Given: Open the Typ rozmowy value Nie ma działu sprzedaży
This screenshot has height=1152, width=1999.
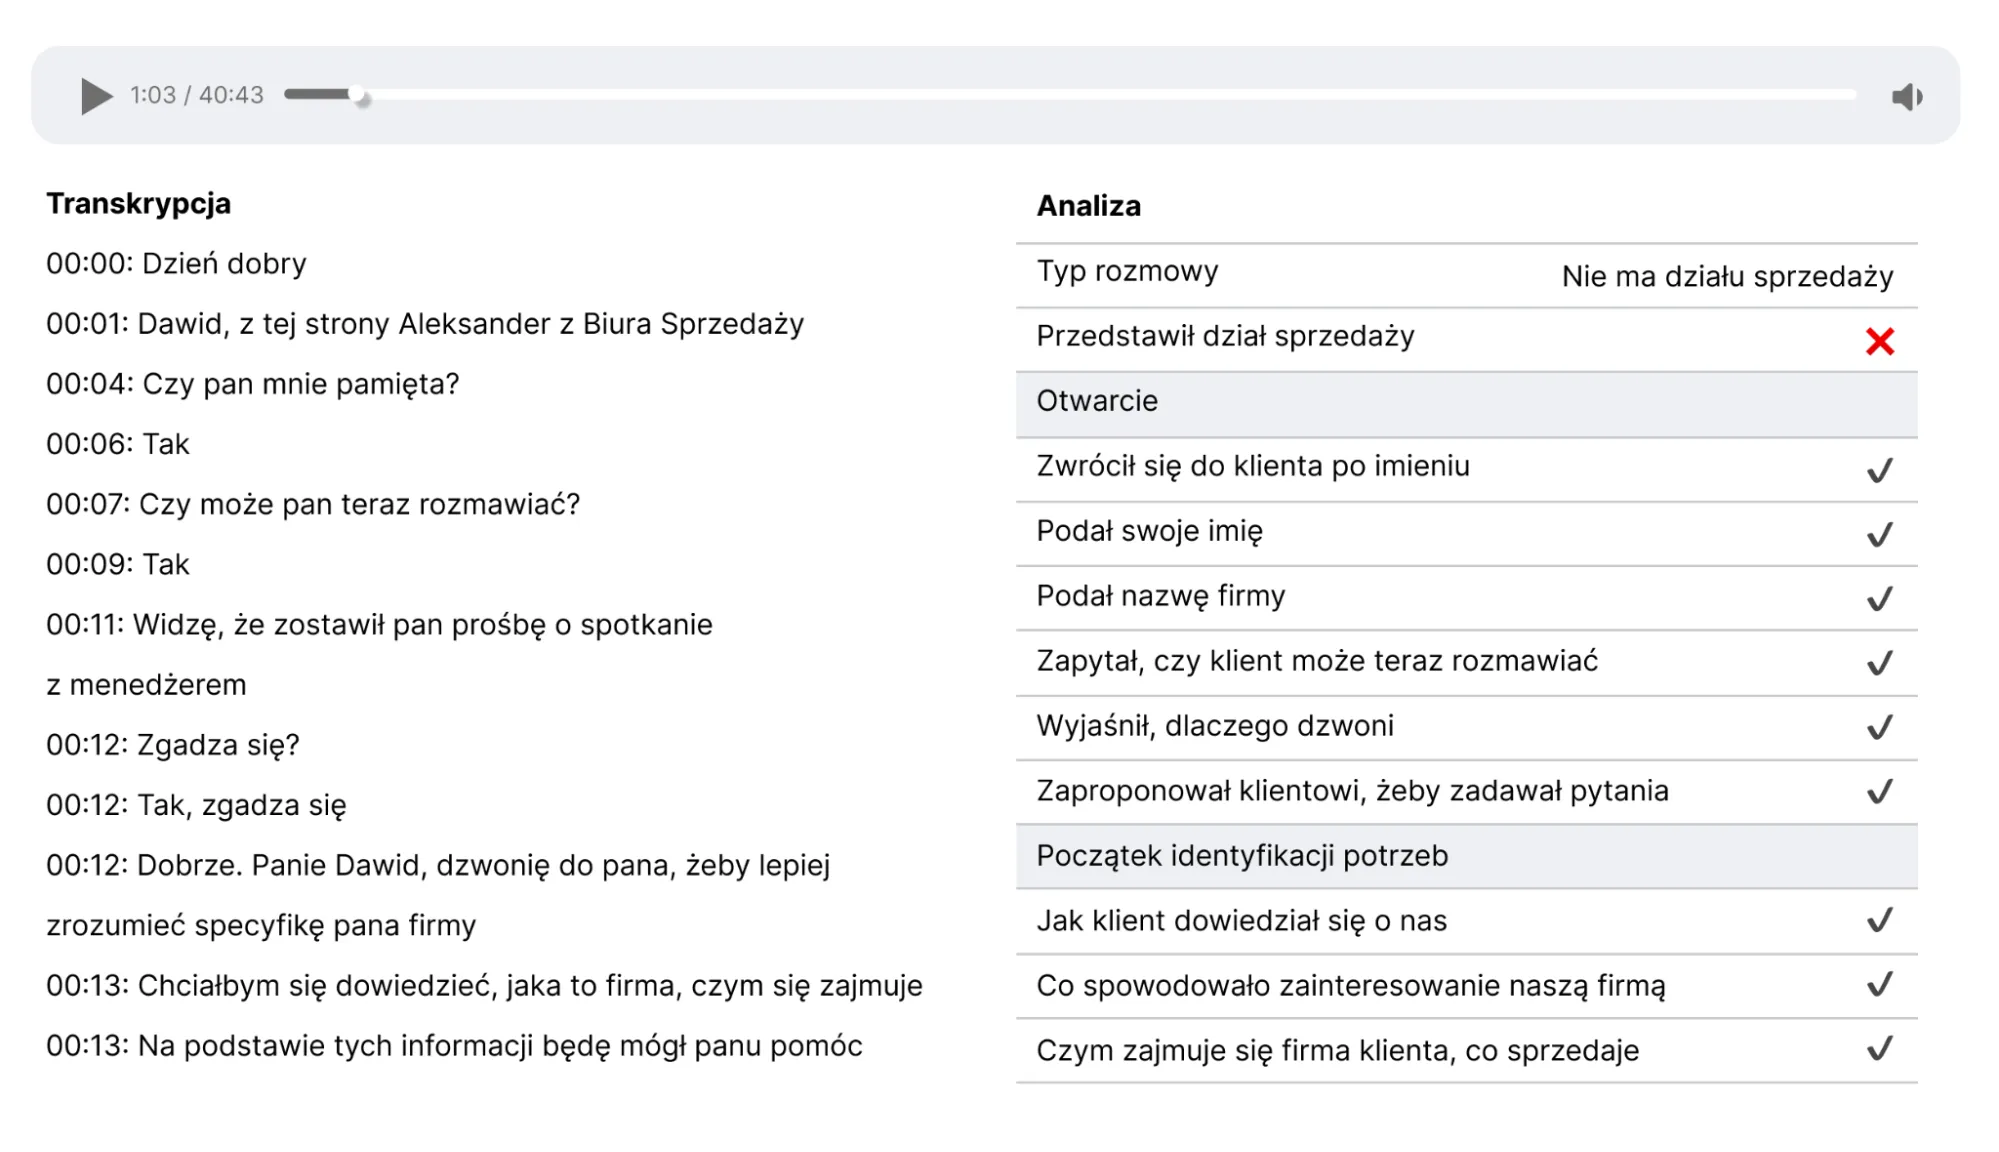Looking at the screenshot, I should pyautogui.click(x=1727, y=277).
